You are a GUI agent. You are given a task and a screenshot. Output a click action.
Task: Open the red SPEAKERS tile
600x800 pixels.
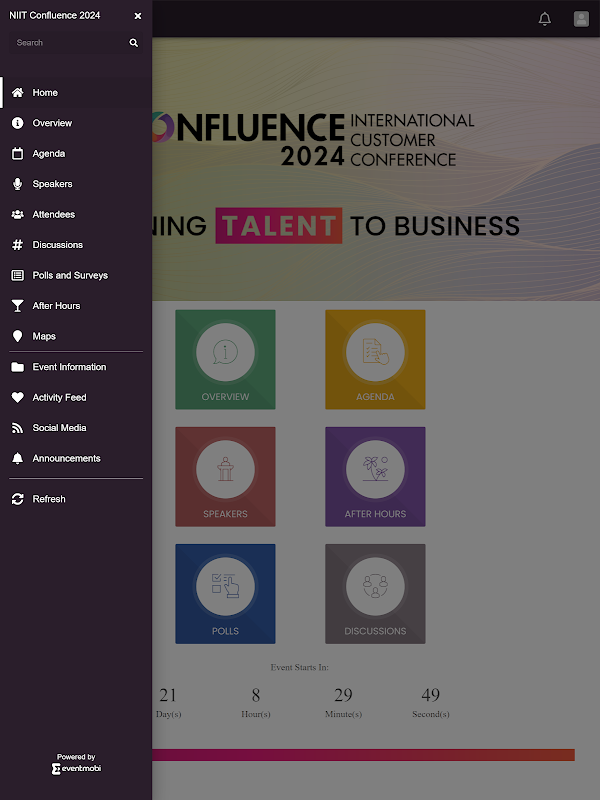tap(226, 477)
